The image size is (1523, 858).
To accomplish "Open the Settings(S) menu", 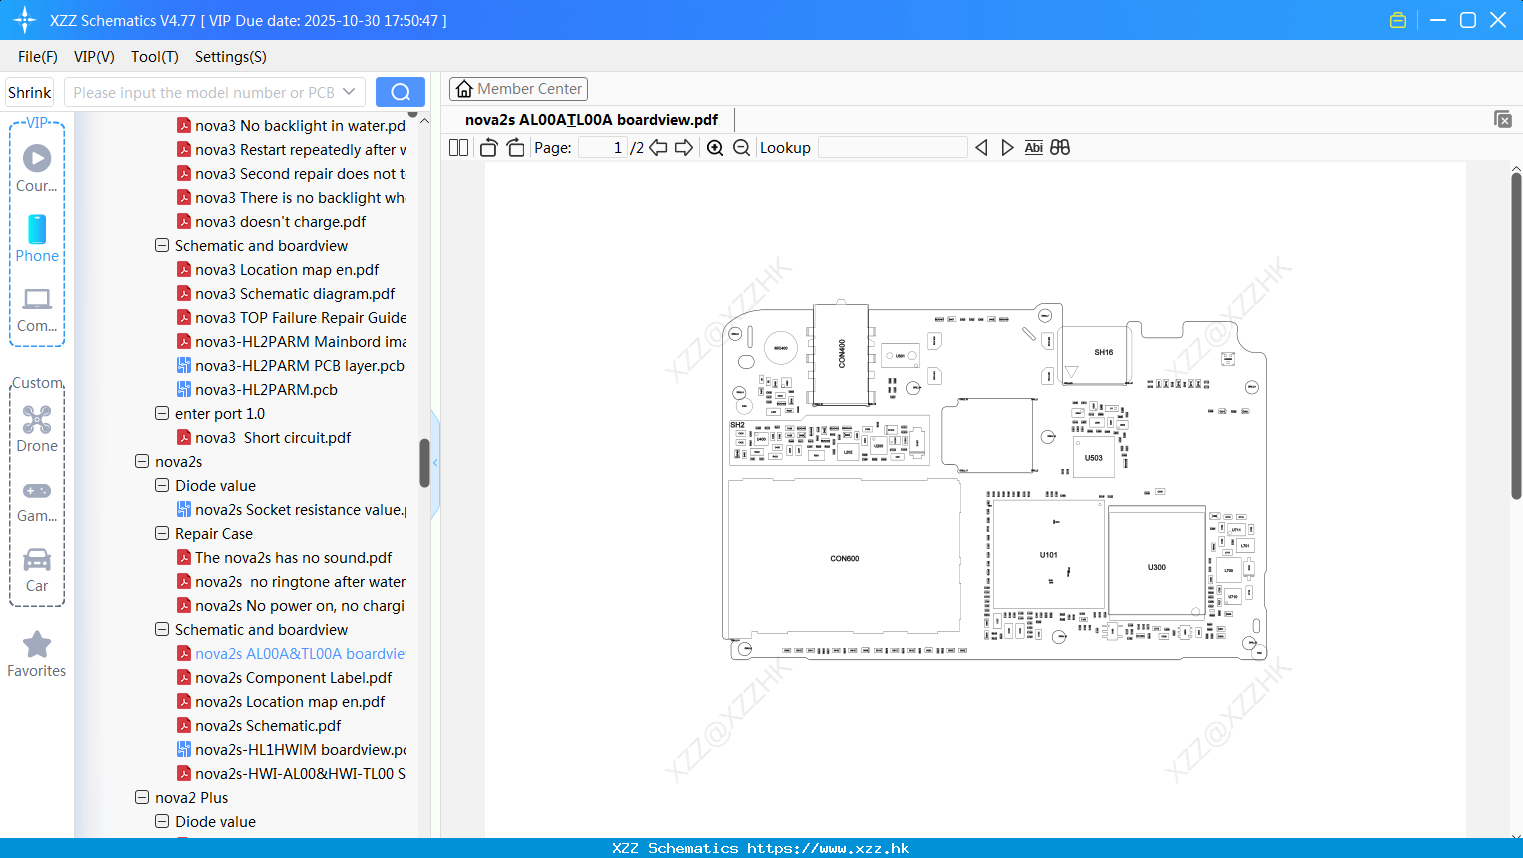I will click(231, 57).
